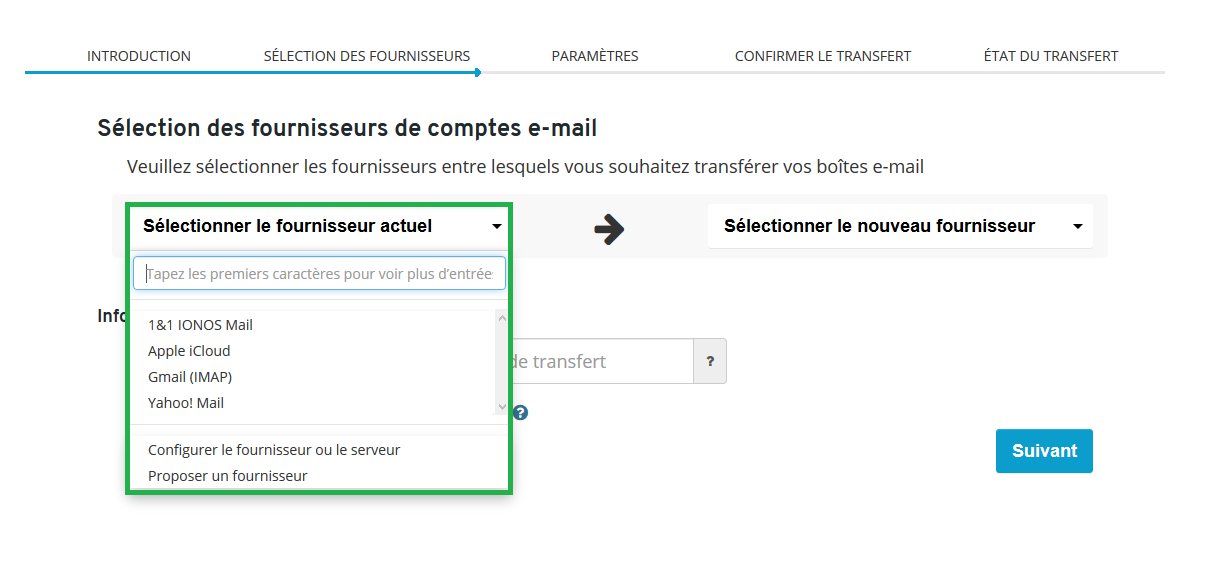Collapse Sélectionner le fournisseur actuel dropdown
Screen dimensions: 1206x588
[x=319, y=227]
